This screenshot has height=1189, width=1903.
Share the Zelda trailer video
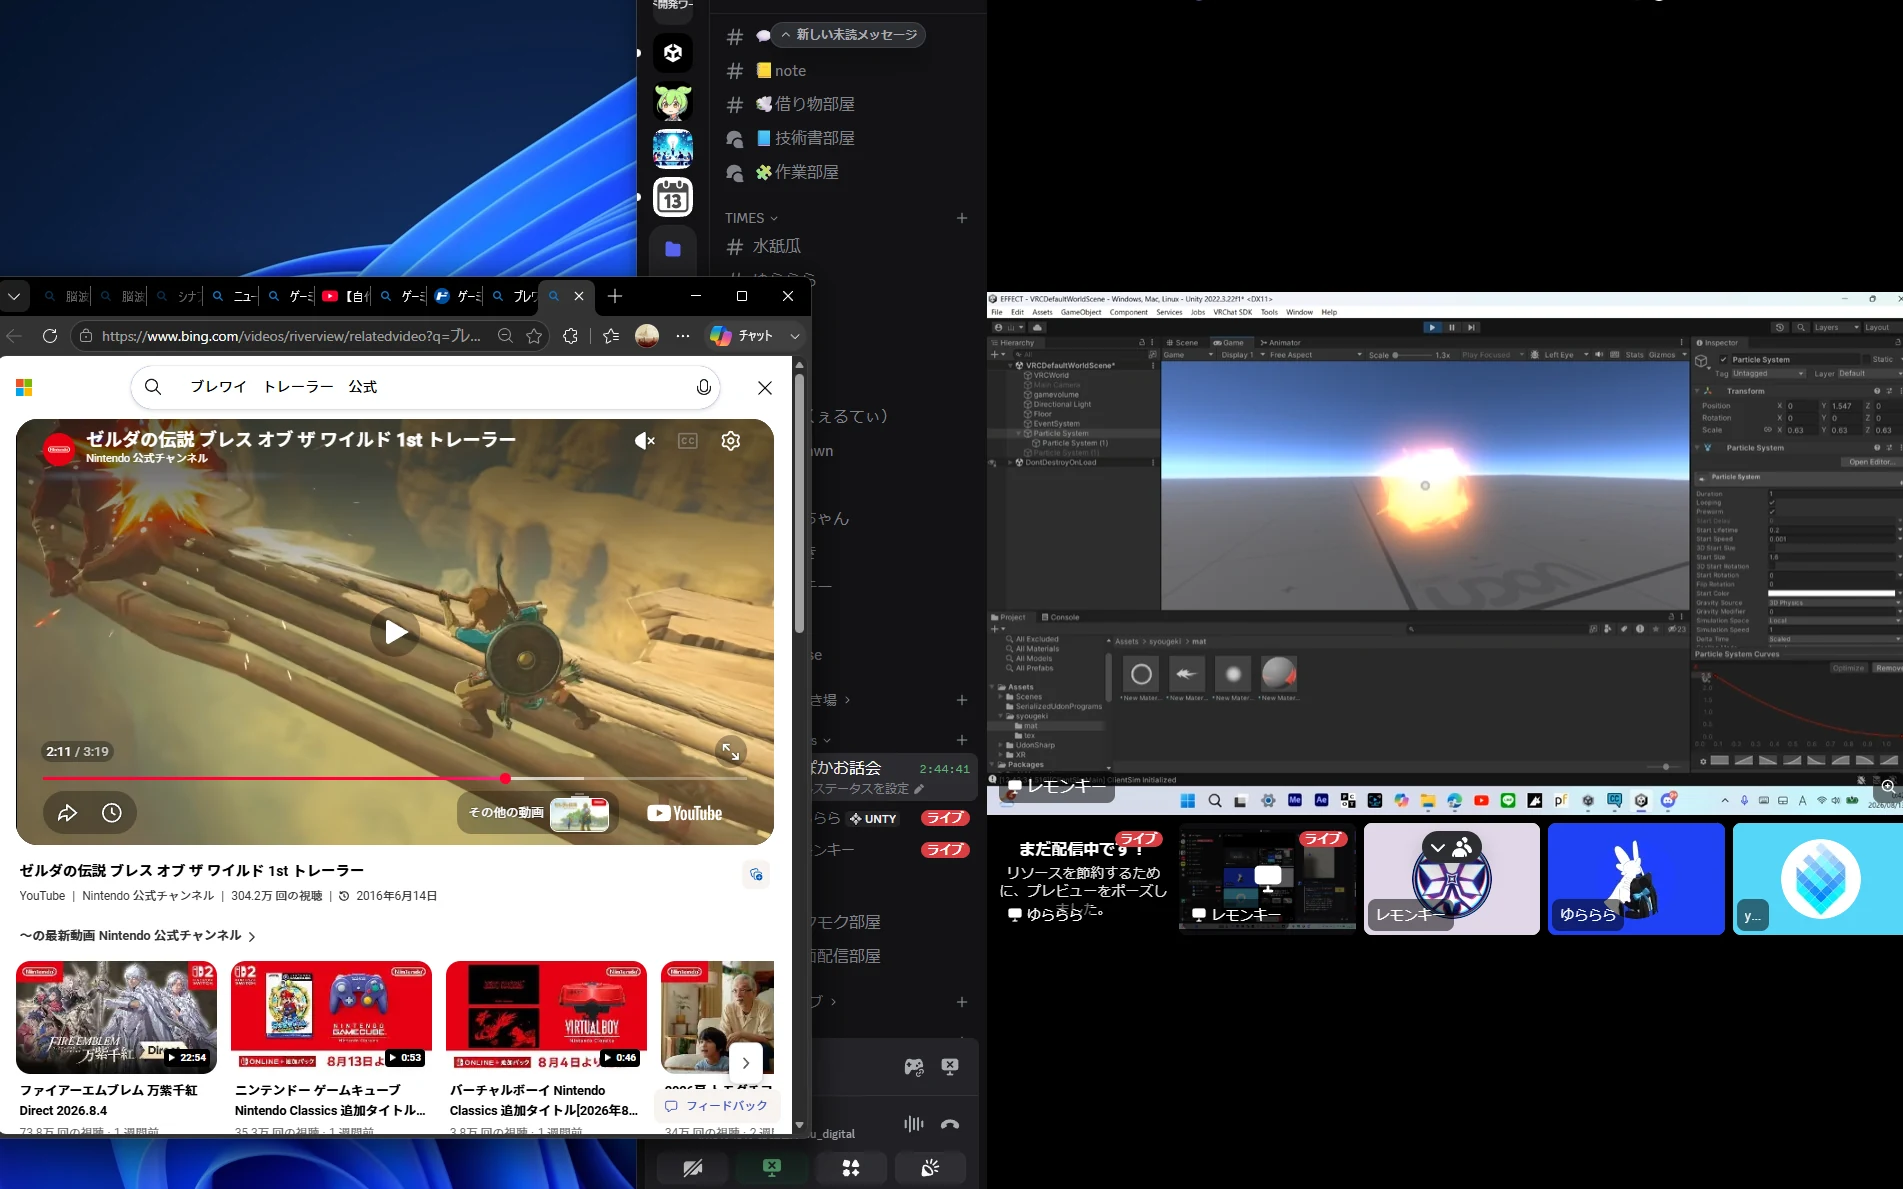[x=67, y=813]
